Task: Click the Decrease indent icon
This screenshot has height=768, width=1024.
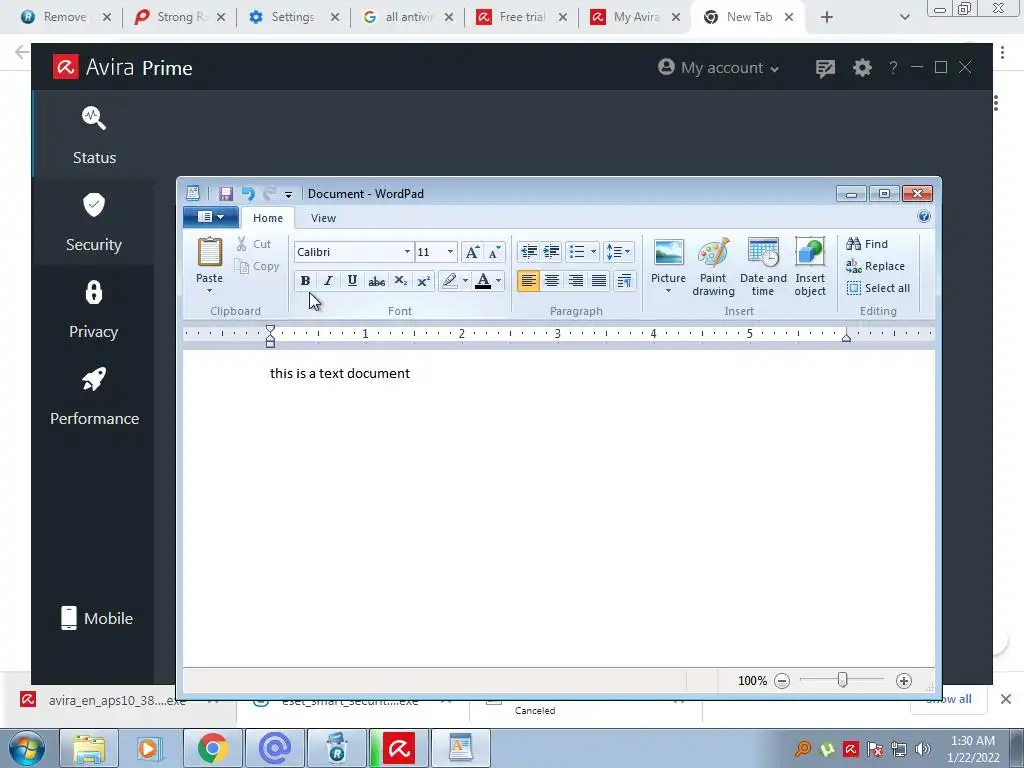Action: (529, 252)
